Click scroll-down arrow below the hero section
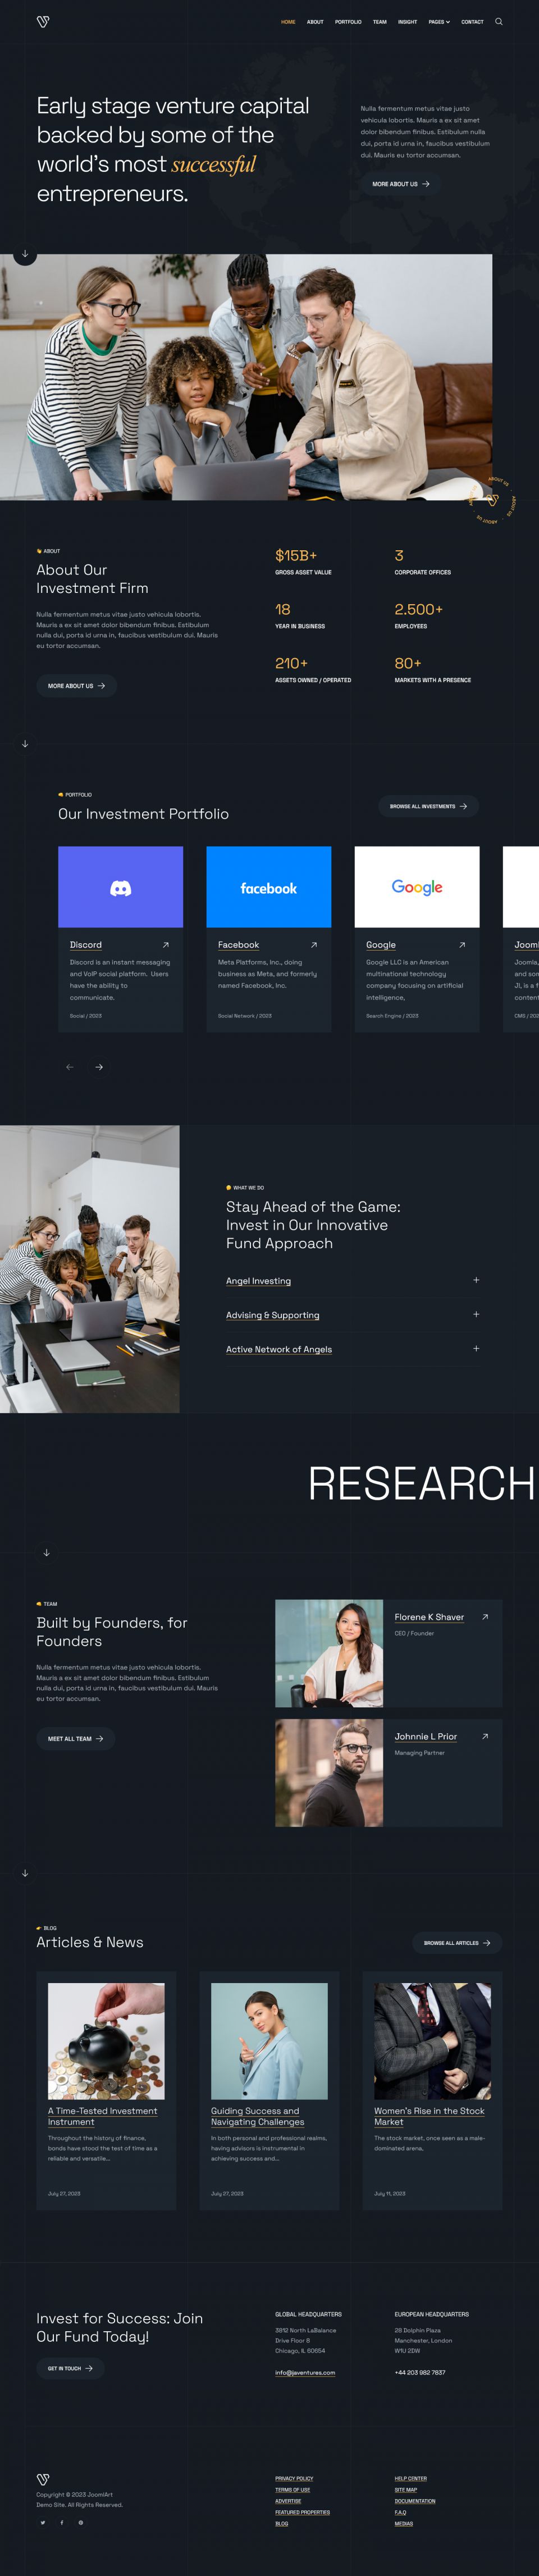Viewport: 539px width, 2576px height. click(x=25, y=254)
